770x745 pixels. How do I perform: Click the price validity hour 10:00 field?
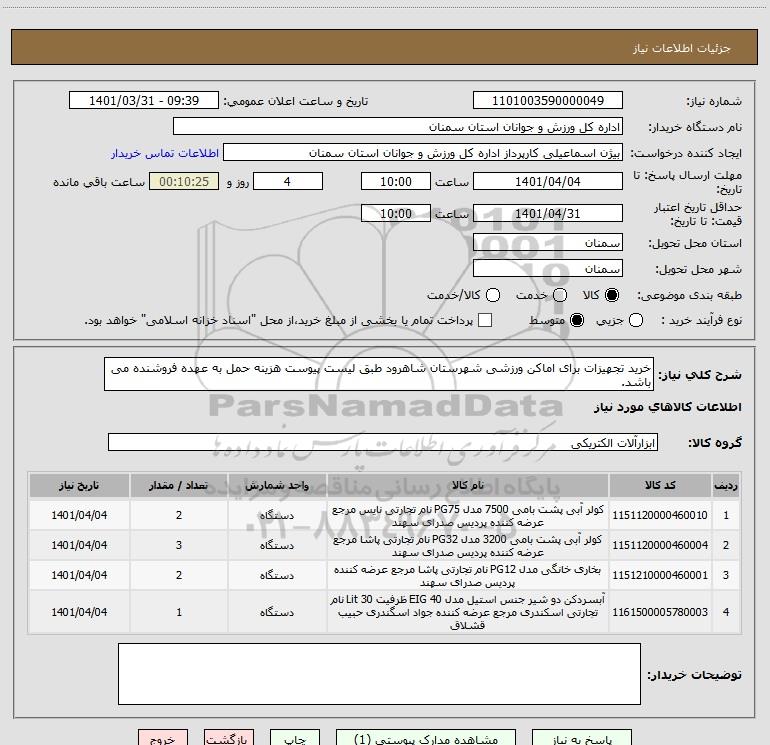point(396,214)
